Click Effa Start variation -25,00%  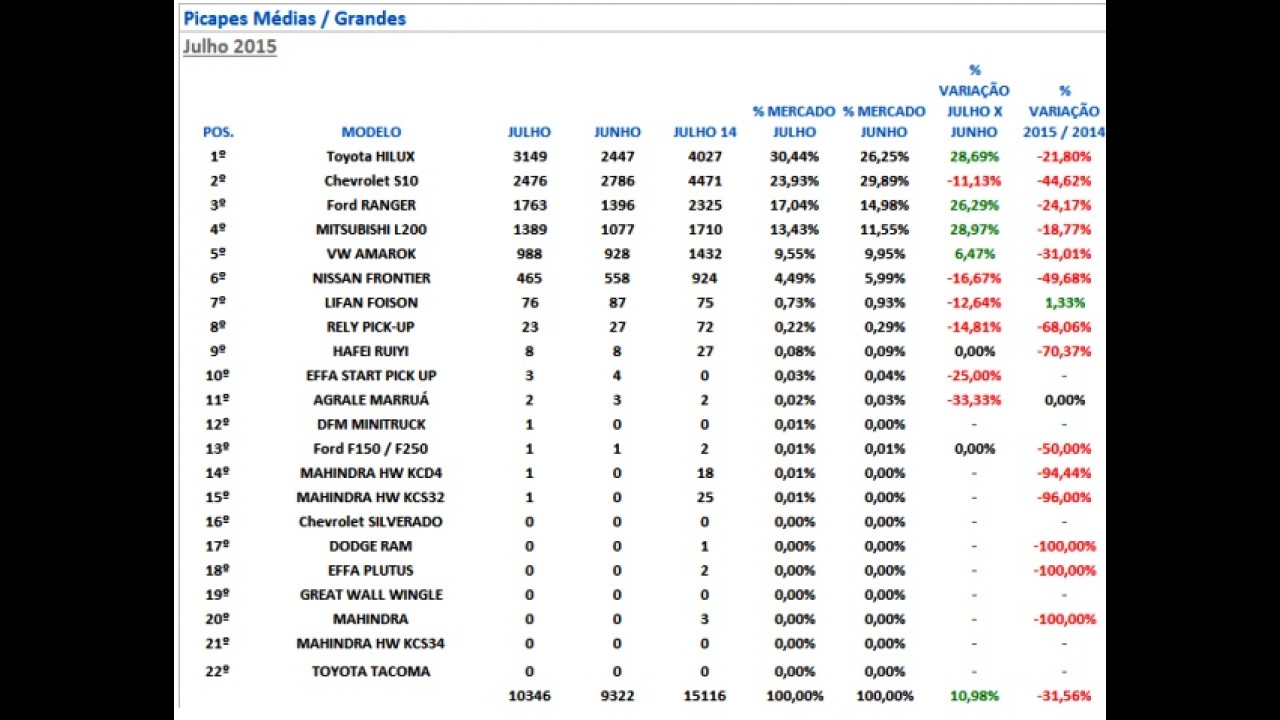point(974,376)
